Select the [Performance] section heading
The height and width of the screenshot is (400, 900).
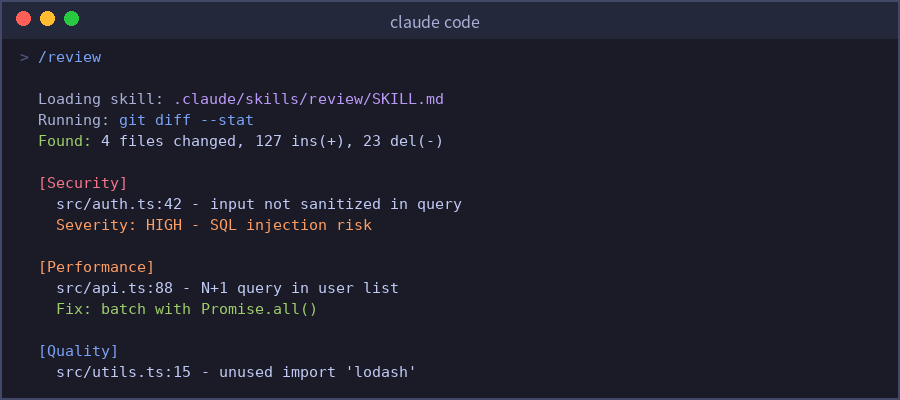(x=96, y=267)
